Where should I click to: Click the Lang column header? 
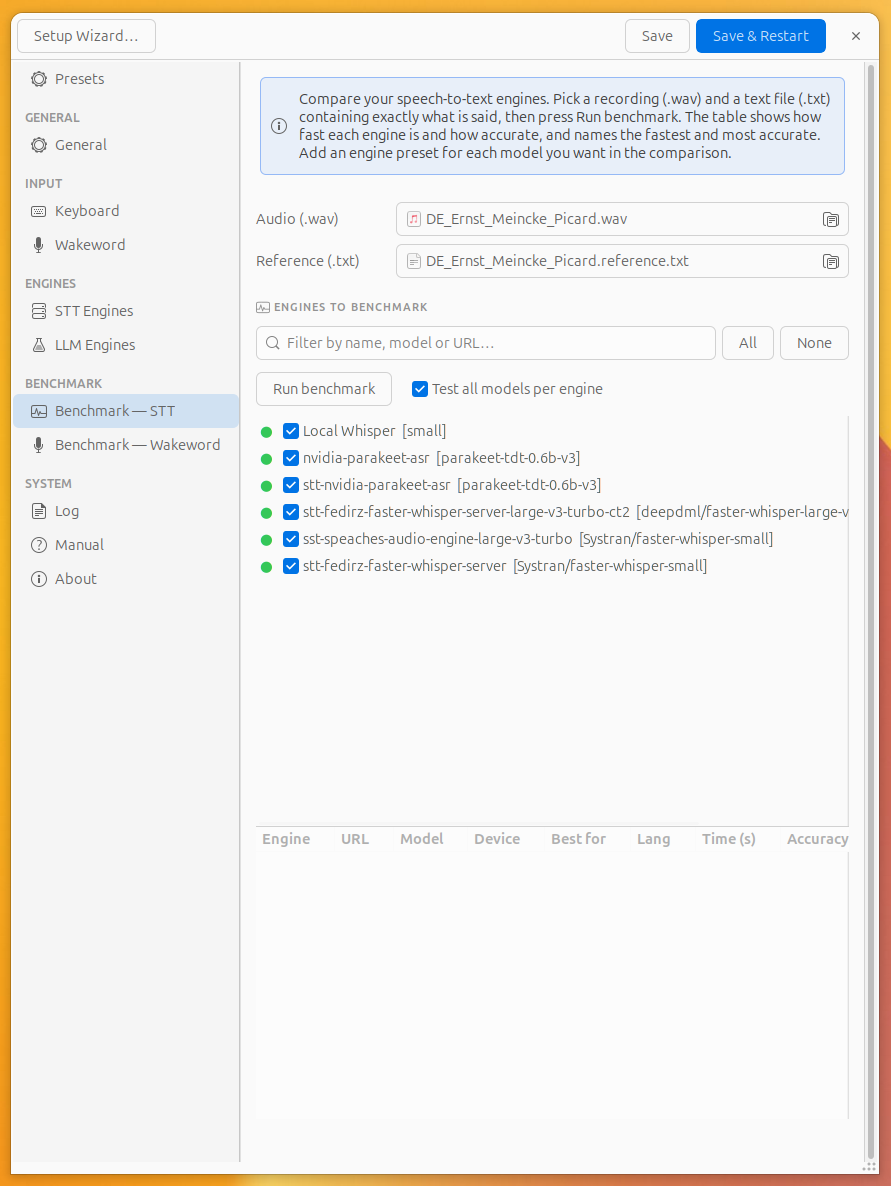click(654, 839)
